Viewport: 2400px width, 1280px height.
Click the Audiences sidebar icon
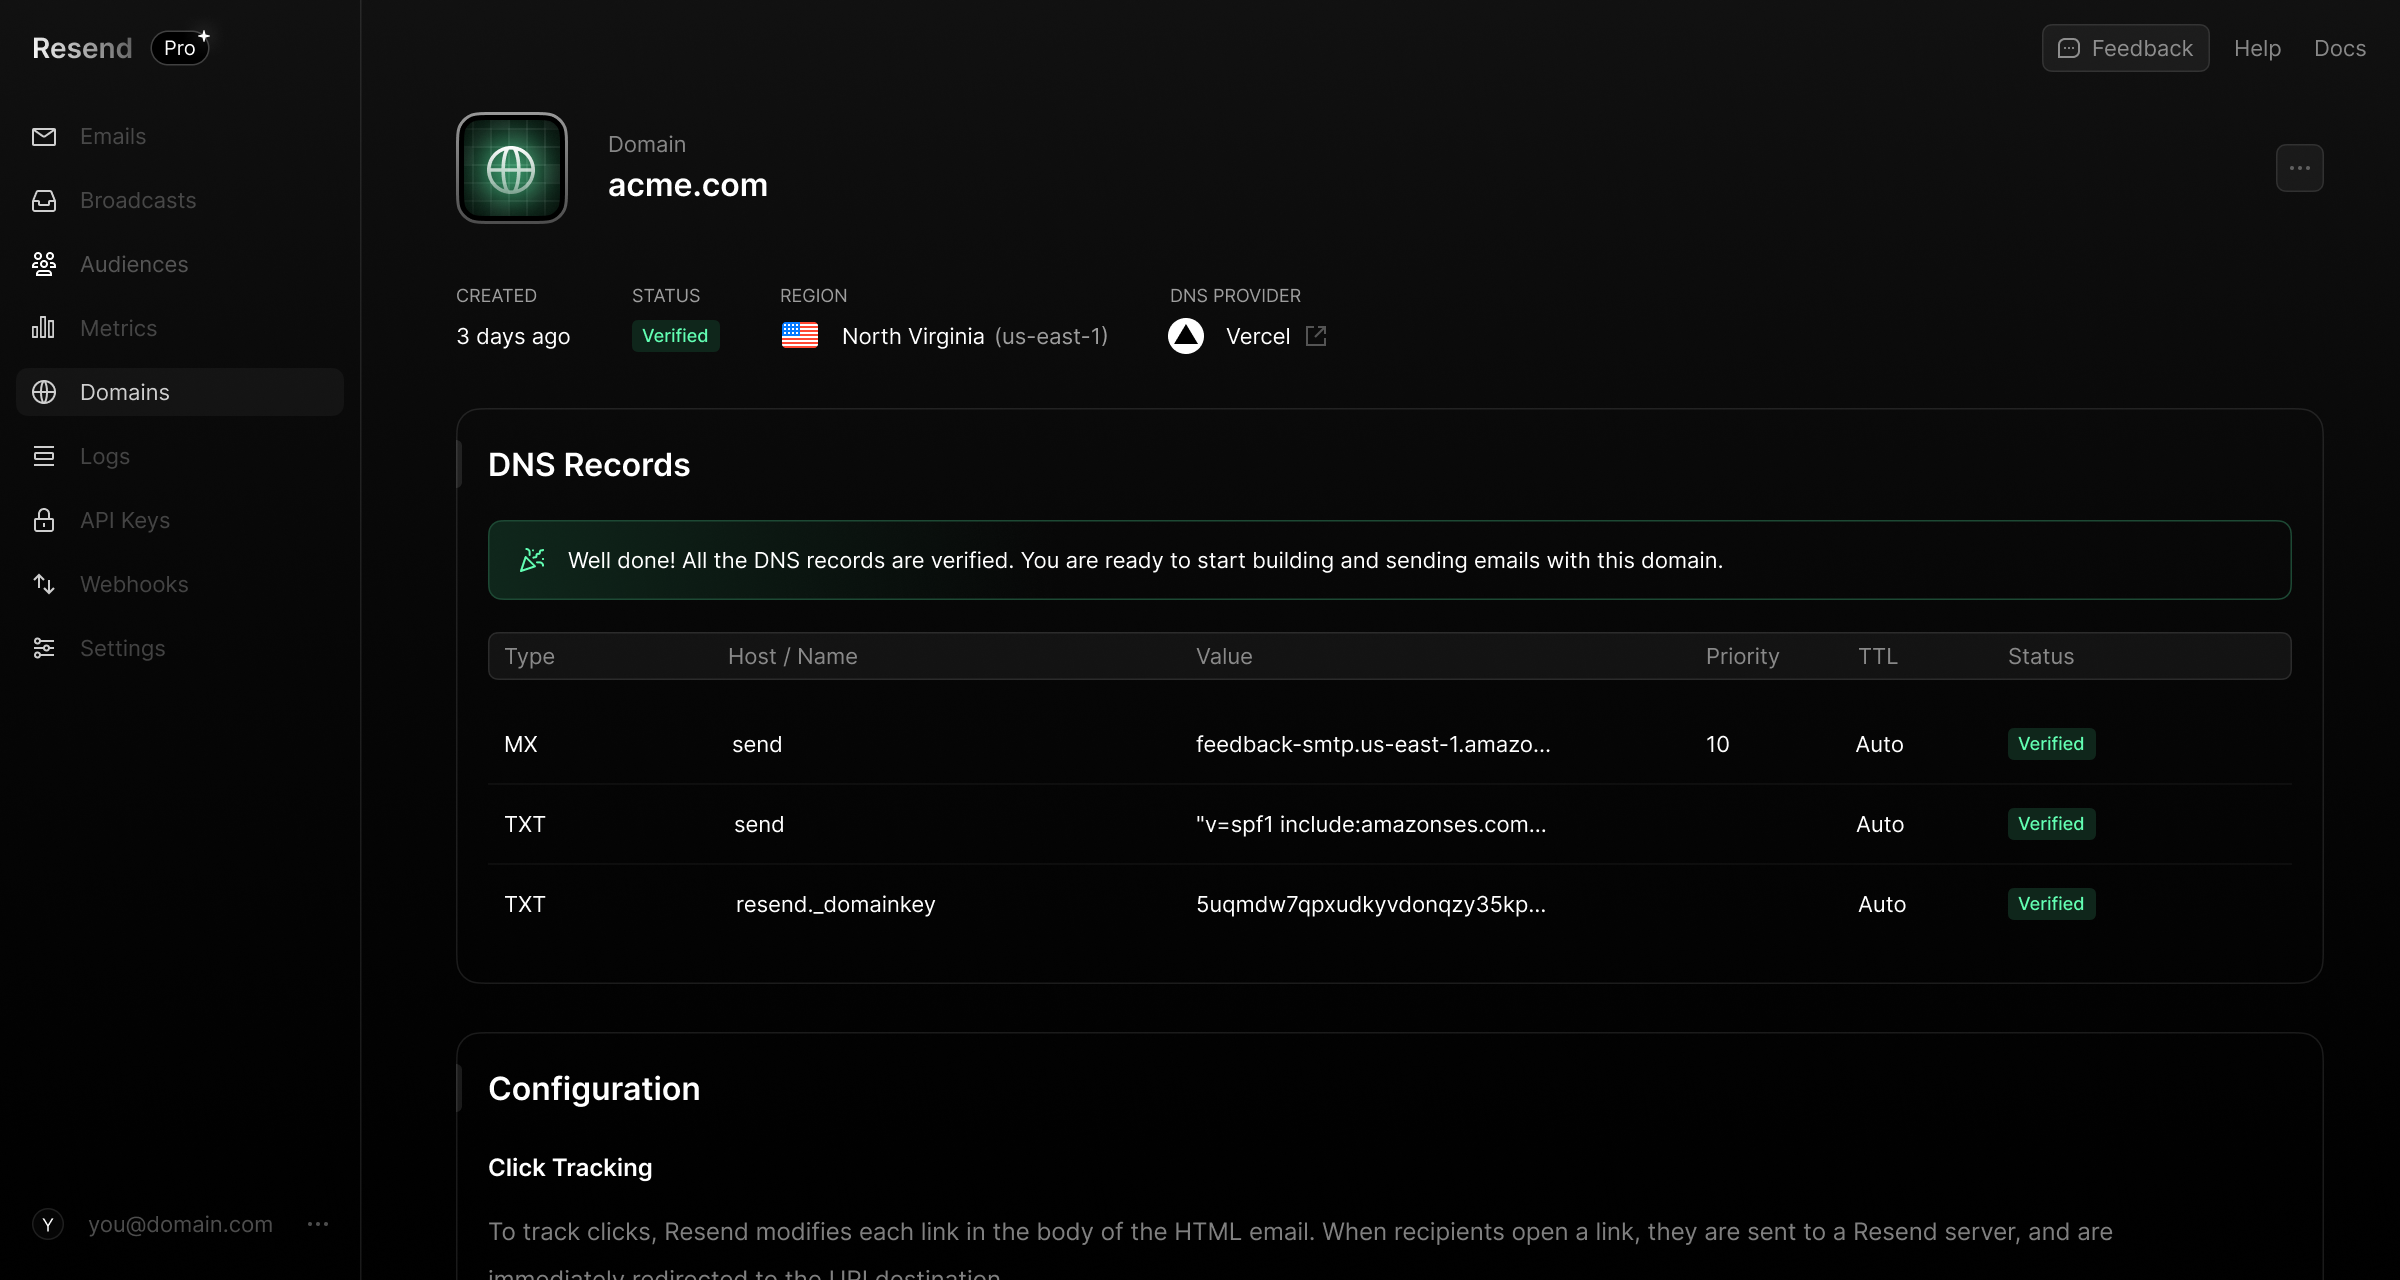pos(44,264)
